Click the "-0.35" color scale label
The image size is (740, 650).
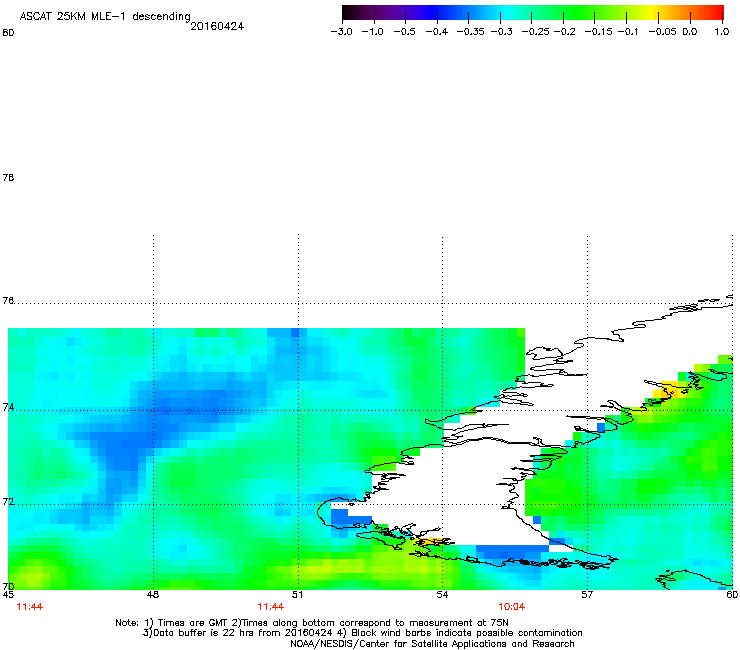471,32
